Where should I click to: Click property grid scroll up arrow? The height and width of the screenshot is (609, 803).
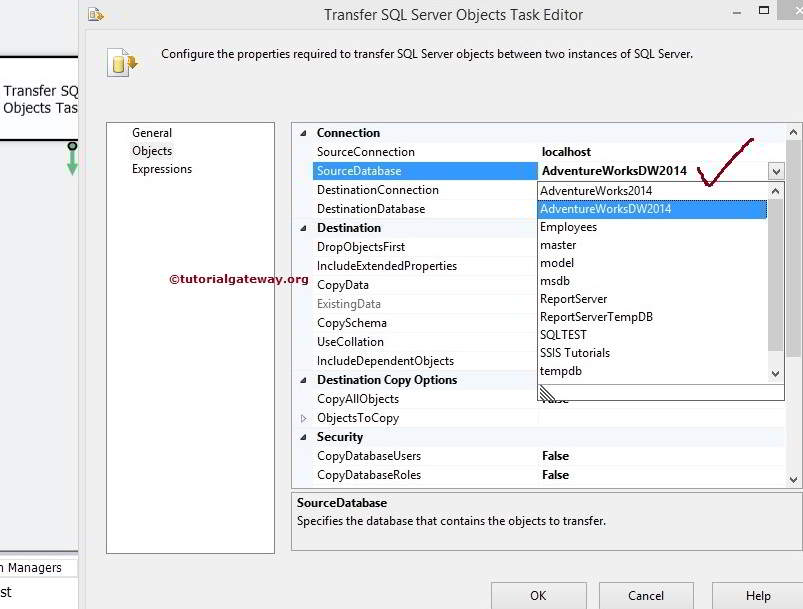coord(793,132)
